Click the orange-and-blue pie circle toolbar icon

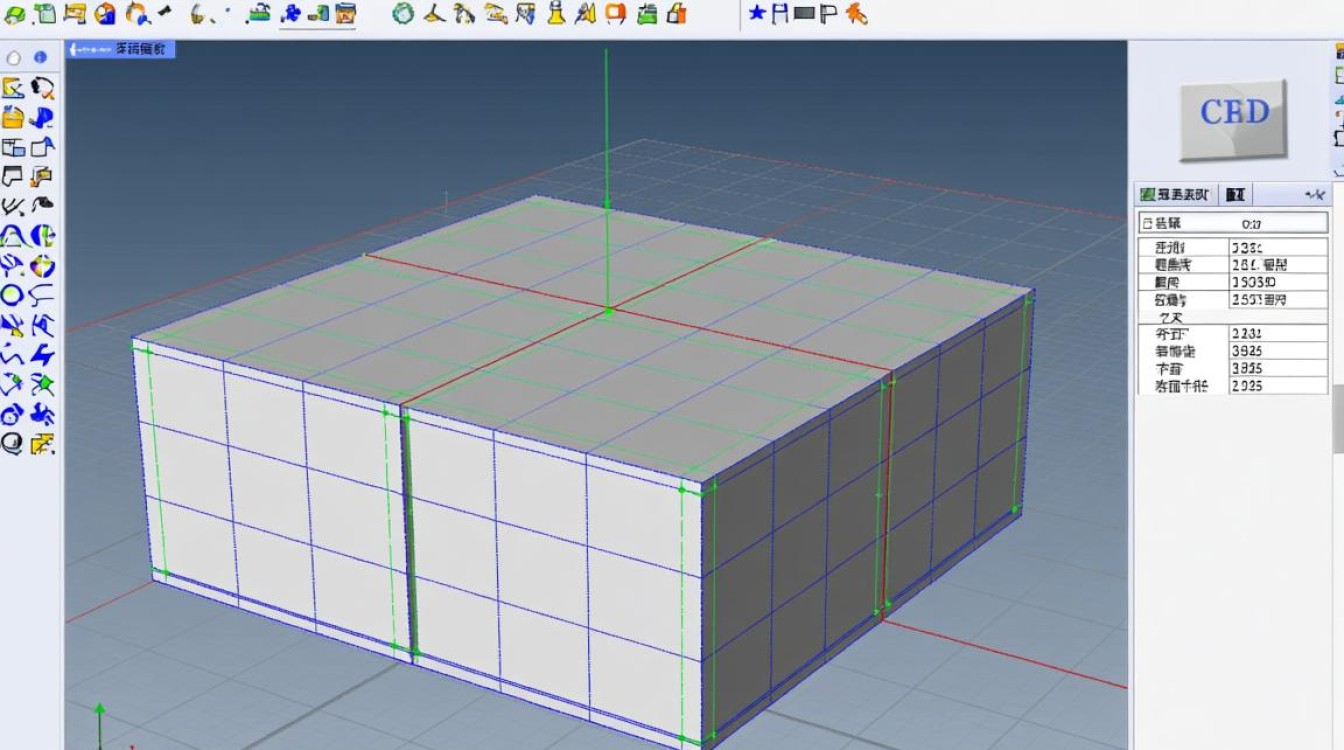point(105,13)
